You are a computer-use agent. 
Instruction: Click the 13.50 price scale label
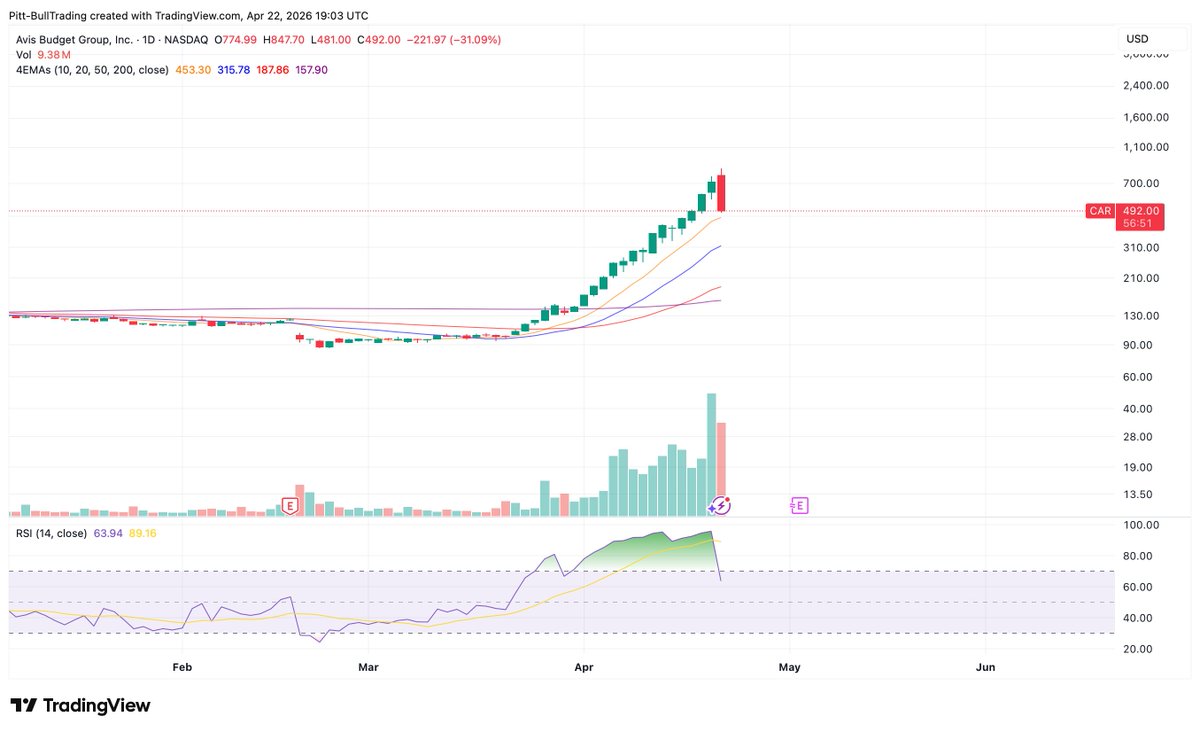[1138, 494]
